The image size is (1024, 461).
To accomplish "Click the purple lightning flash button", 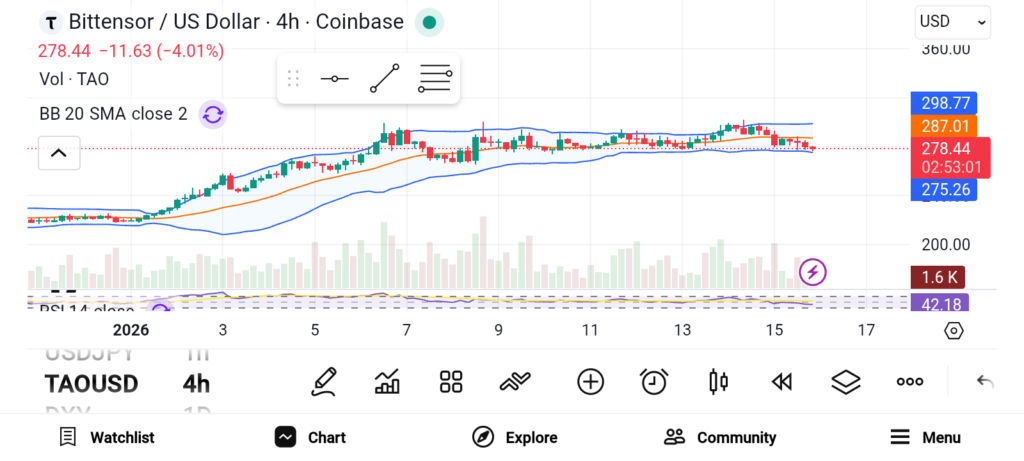I will [x=813, y=271].
